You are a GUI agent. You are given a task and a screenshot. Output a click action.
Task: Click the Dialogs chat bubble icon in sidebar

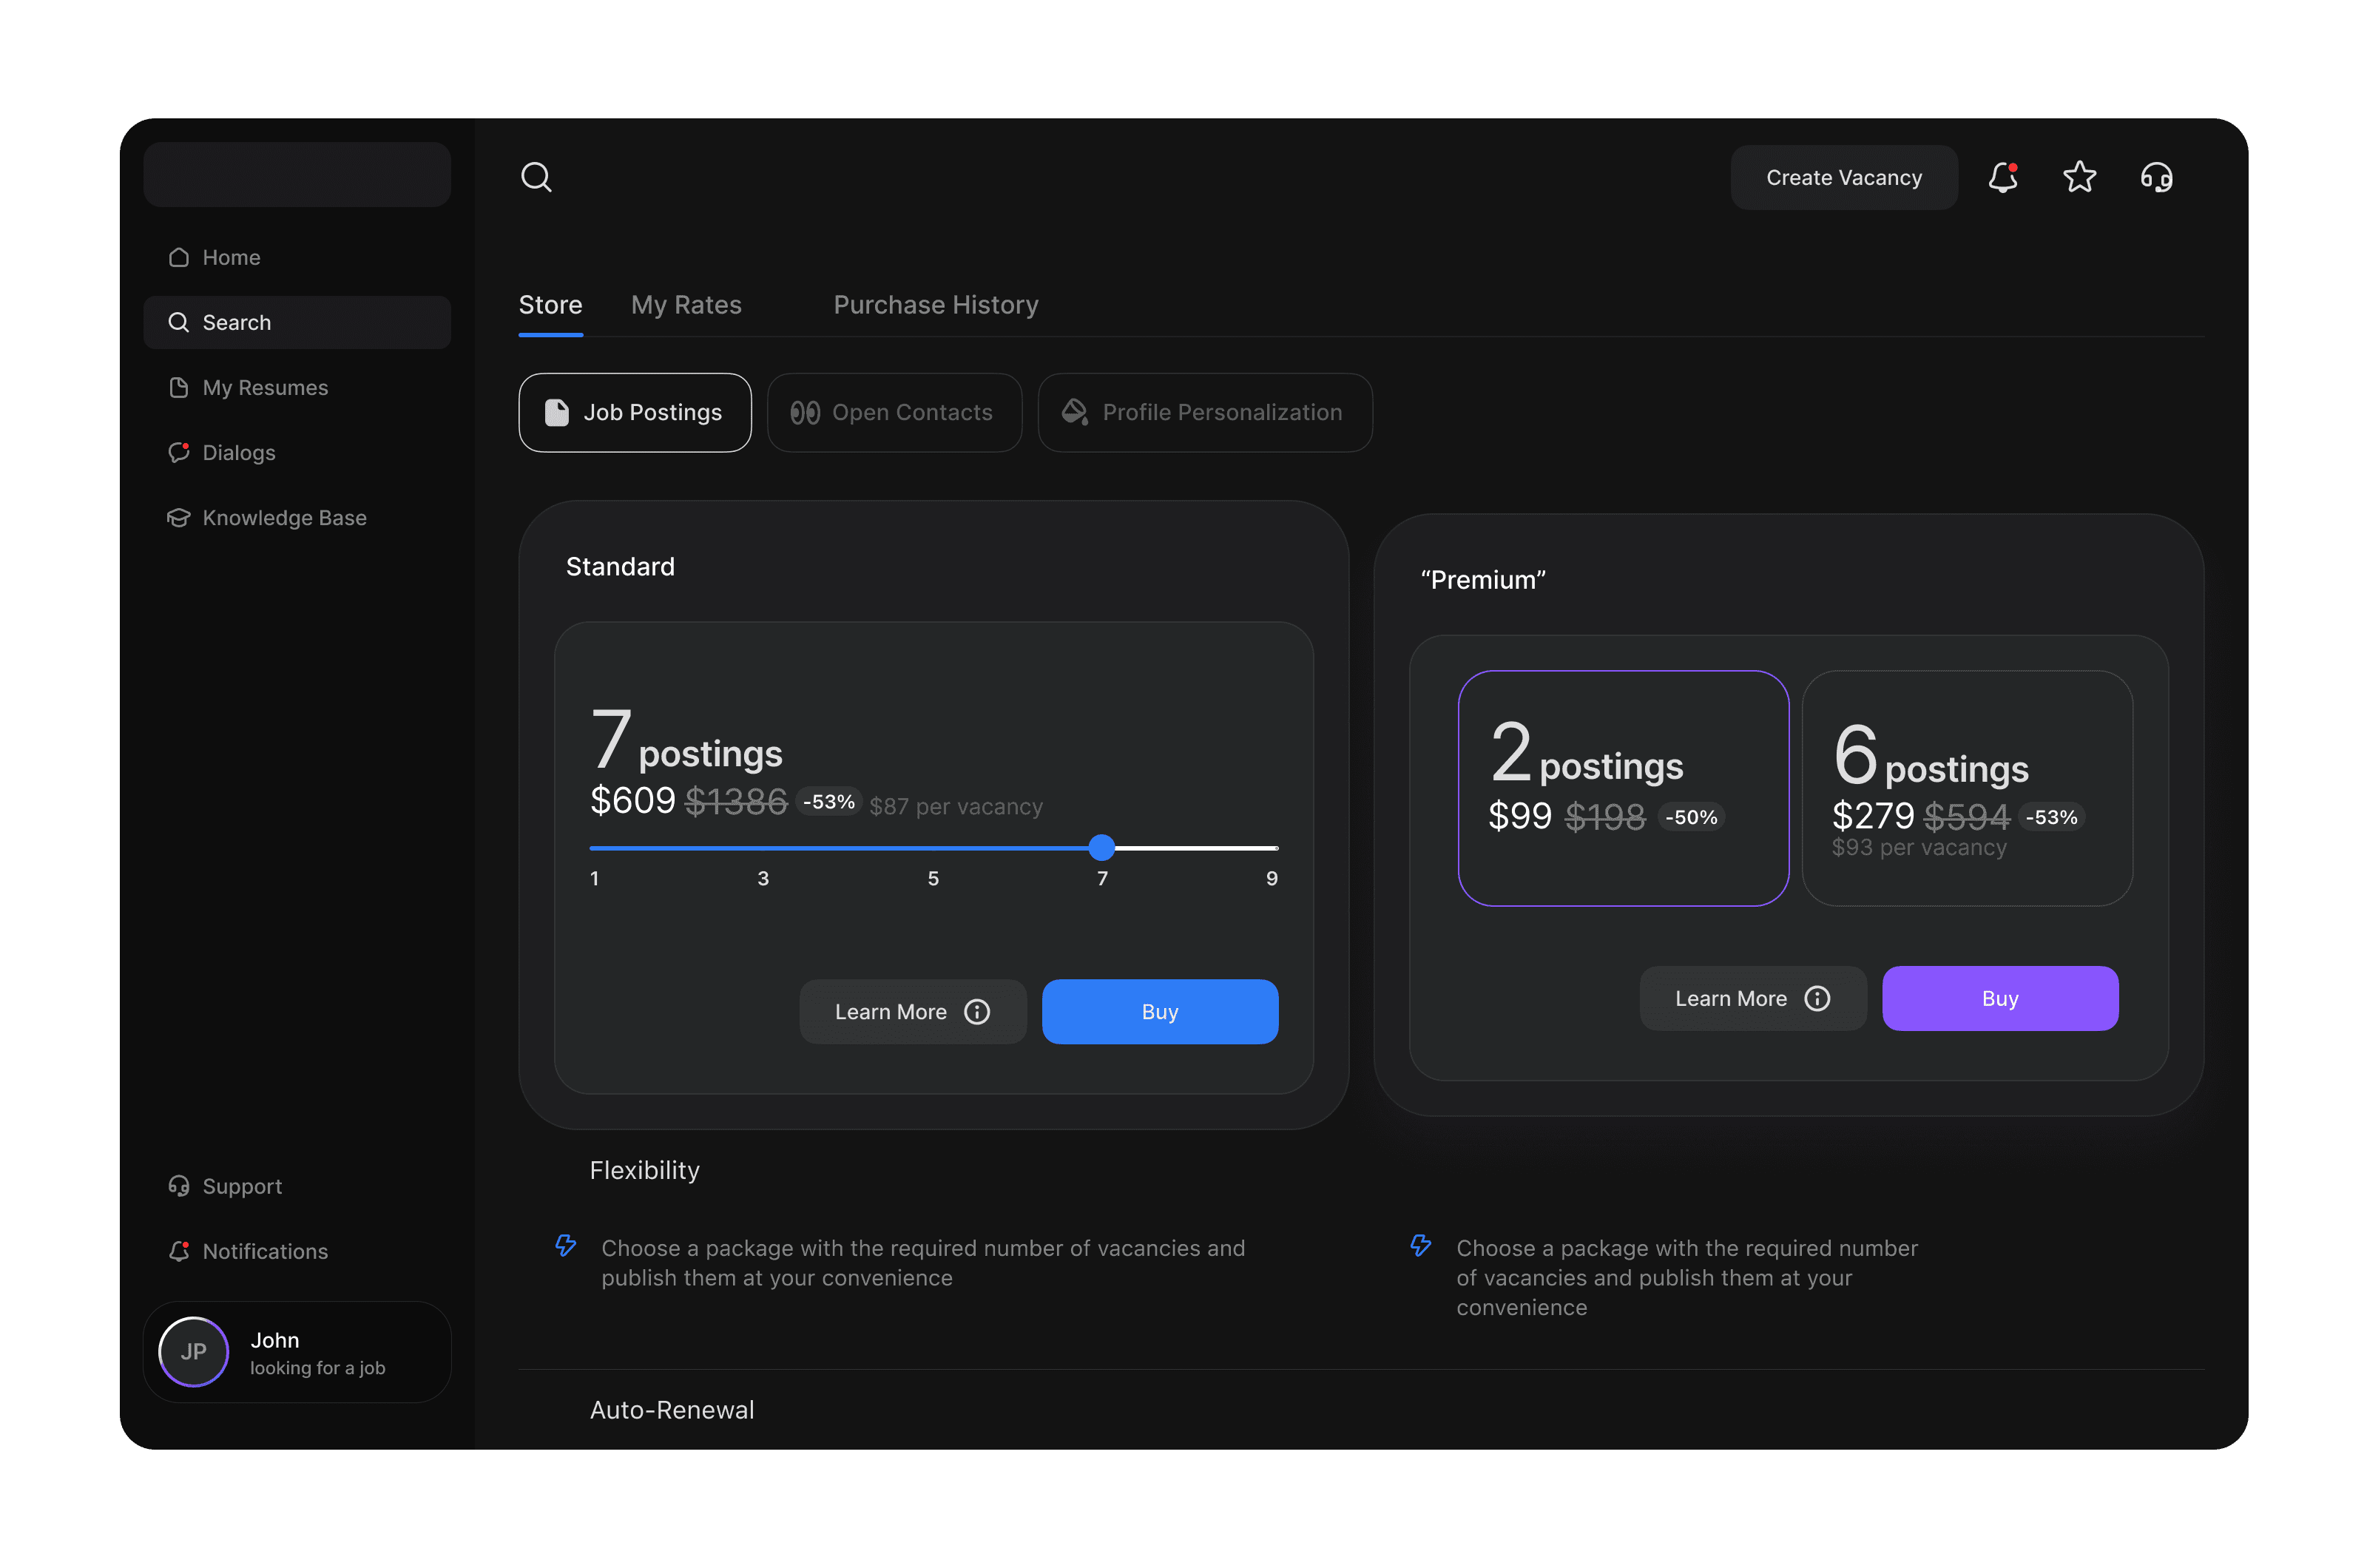[x=179, y=452]
